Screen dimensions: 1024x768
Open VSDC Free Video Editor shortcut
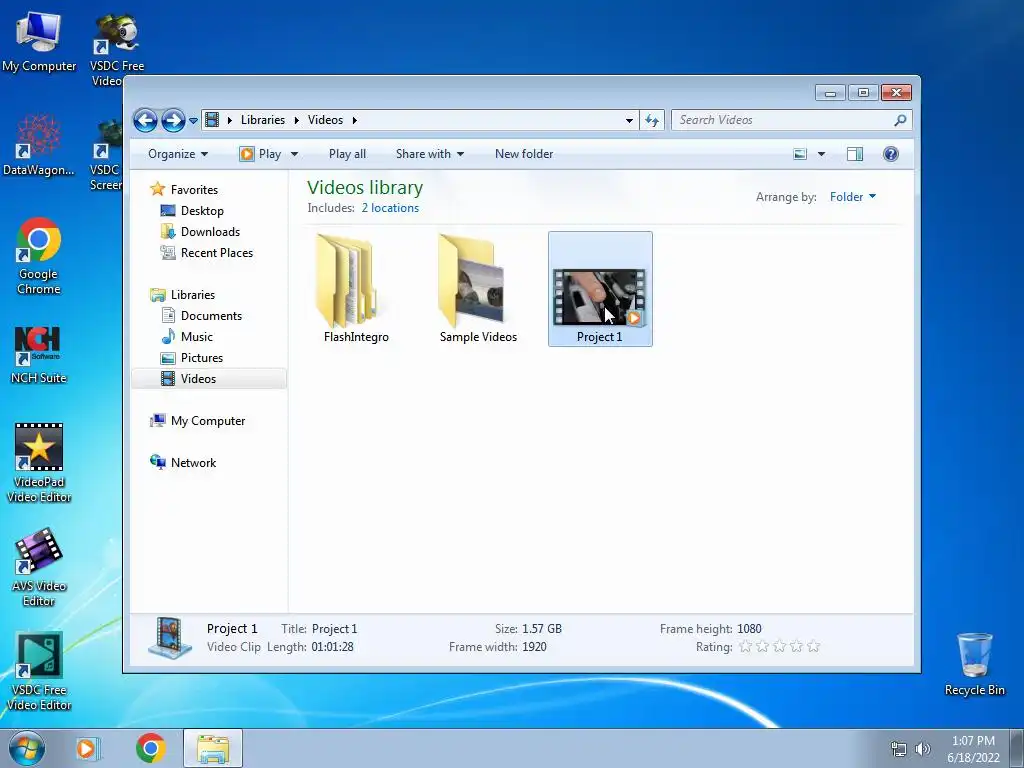click(x=39, y=671)
